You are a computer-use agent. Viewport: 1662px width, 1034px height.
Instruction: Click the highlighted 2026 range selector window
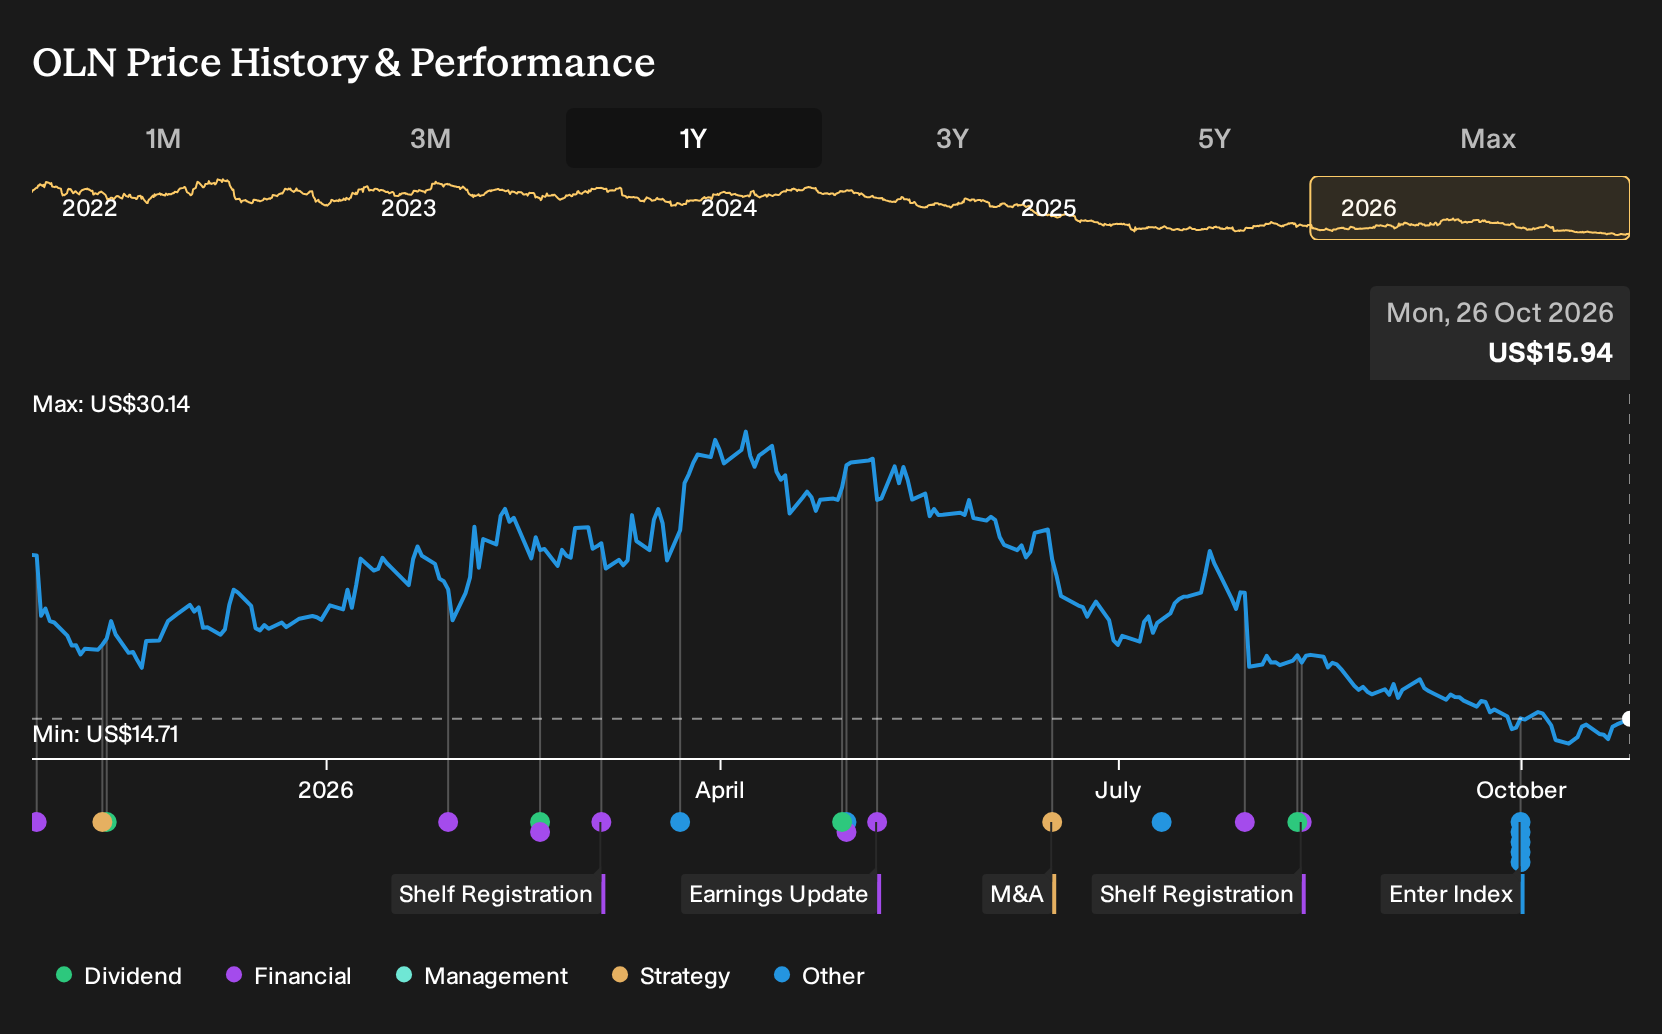1470,208
